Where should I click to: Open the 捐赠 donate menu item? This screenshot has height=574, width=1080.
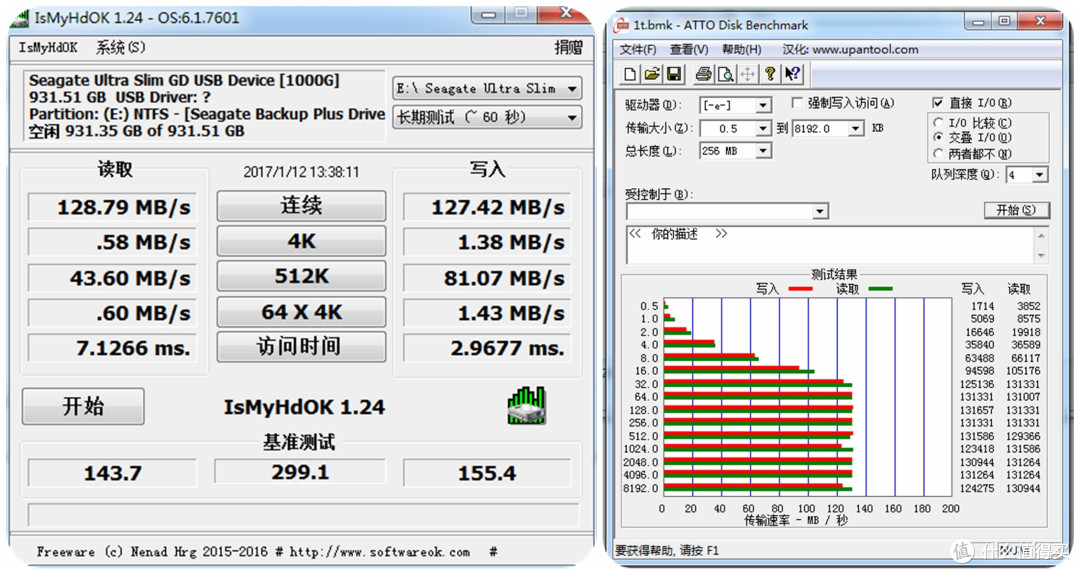(569, 48)
